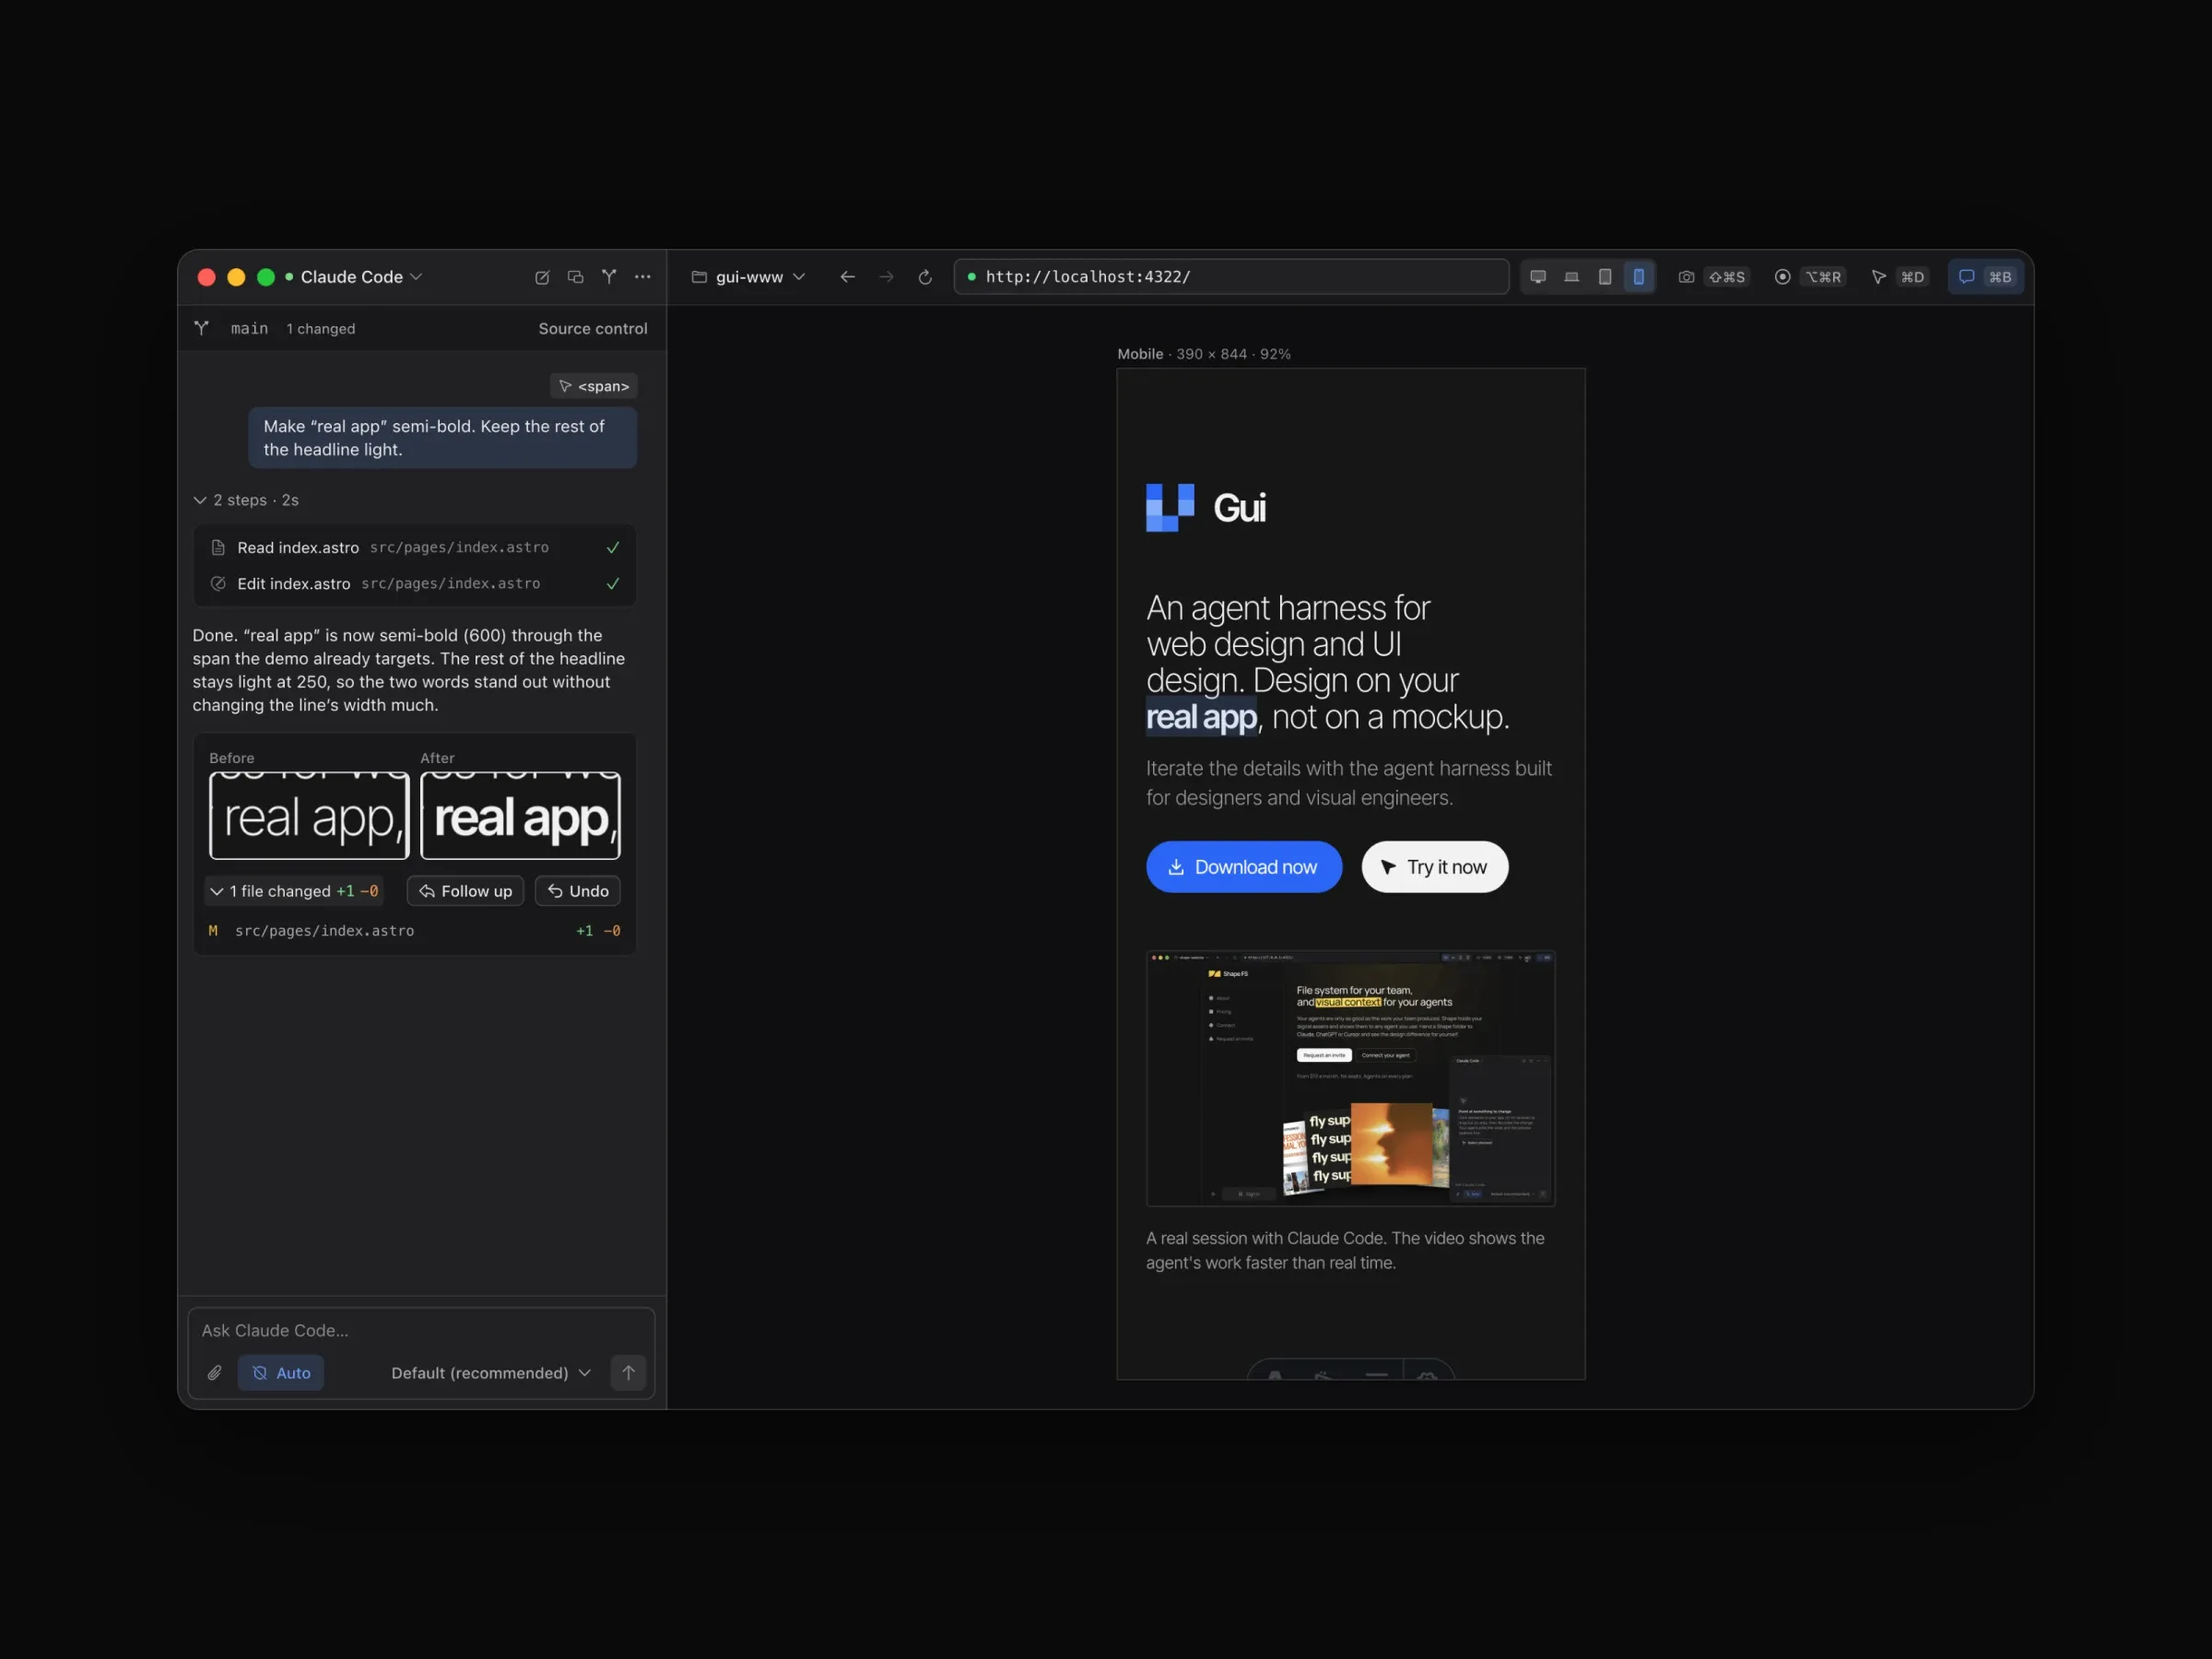Activate the element picker cursor tool
The height and width of the screenshot is (1659, 2212).
tap(1879, 277)
